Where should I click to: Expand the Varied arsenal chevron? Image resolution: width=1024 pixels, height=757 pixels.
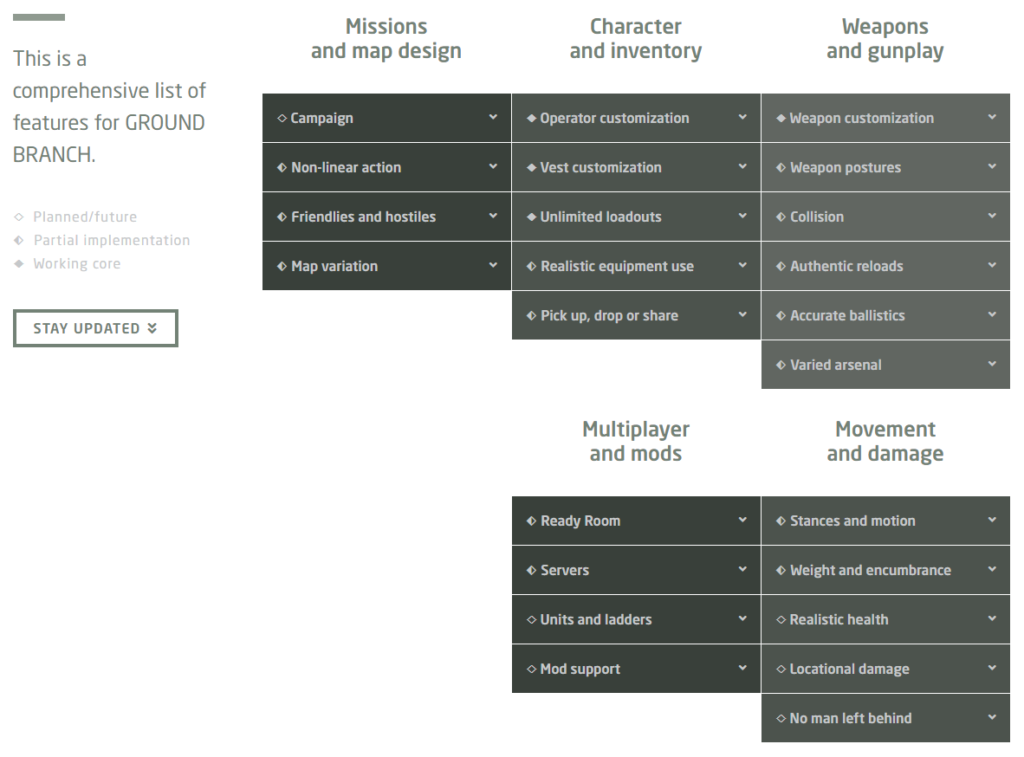992,364
